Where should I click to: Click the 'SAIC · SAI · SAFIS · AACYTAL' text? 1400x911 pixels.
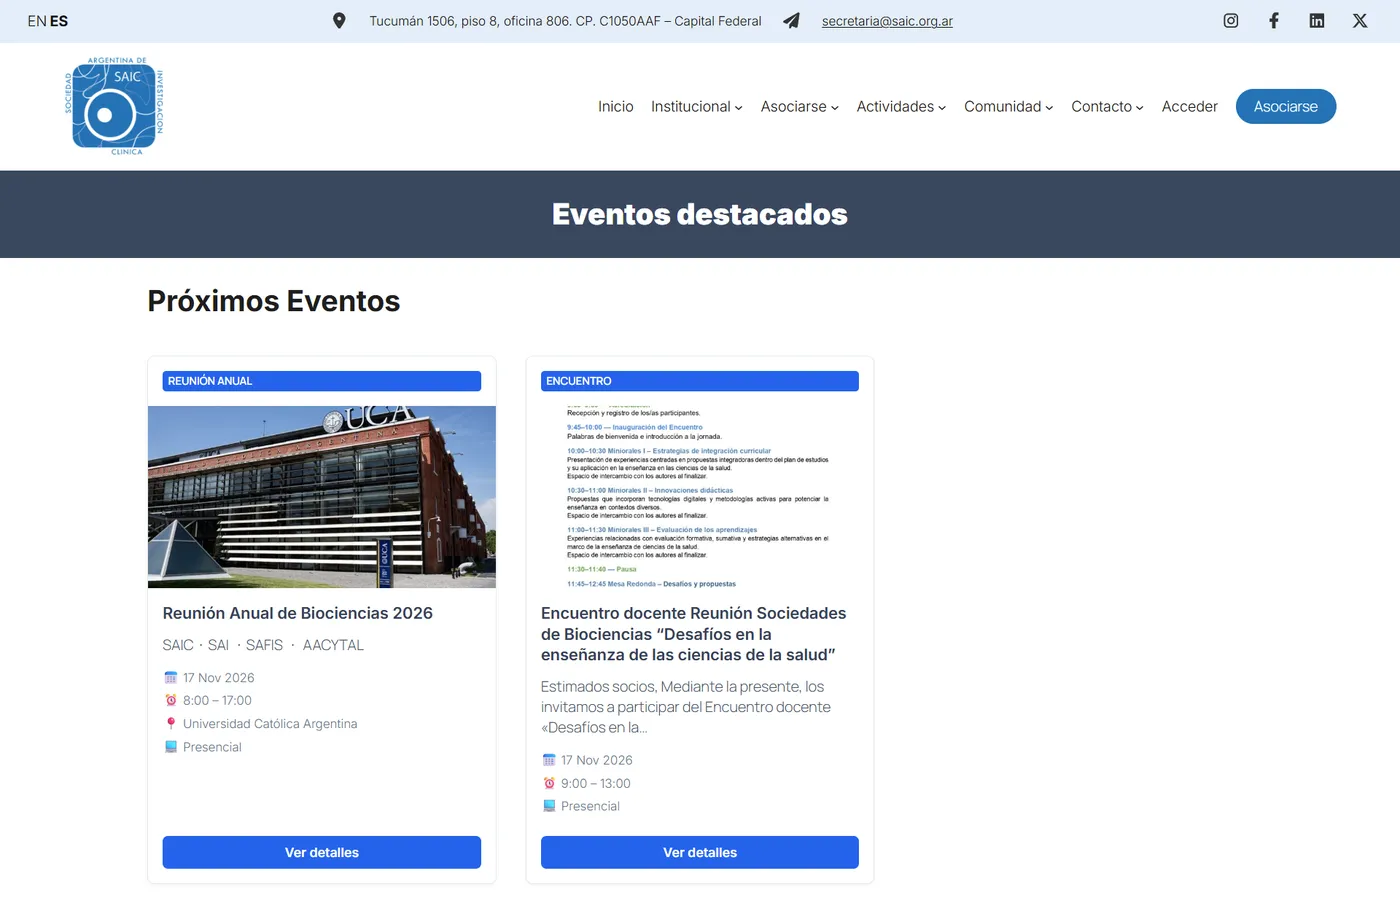[263, 645]
